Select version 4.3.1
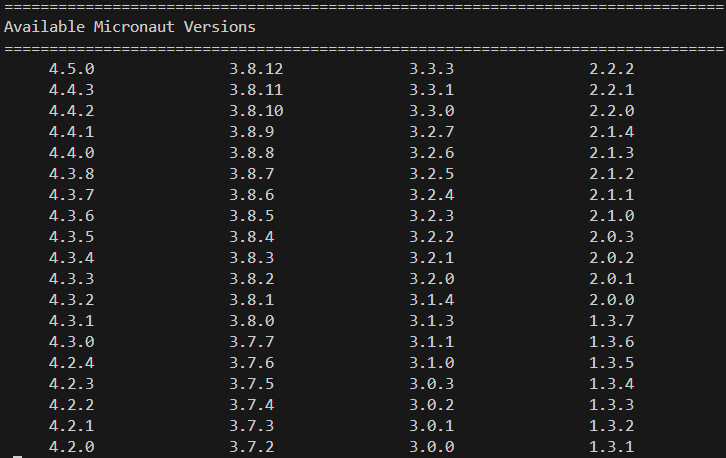The width and height of the screenshot is (726, 458). click(71, 321)
